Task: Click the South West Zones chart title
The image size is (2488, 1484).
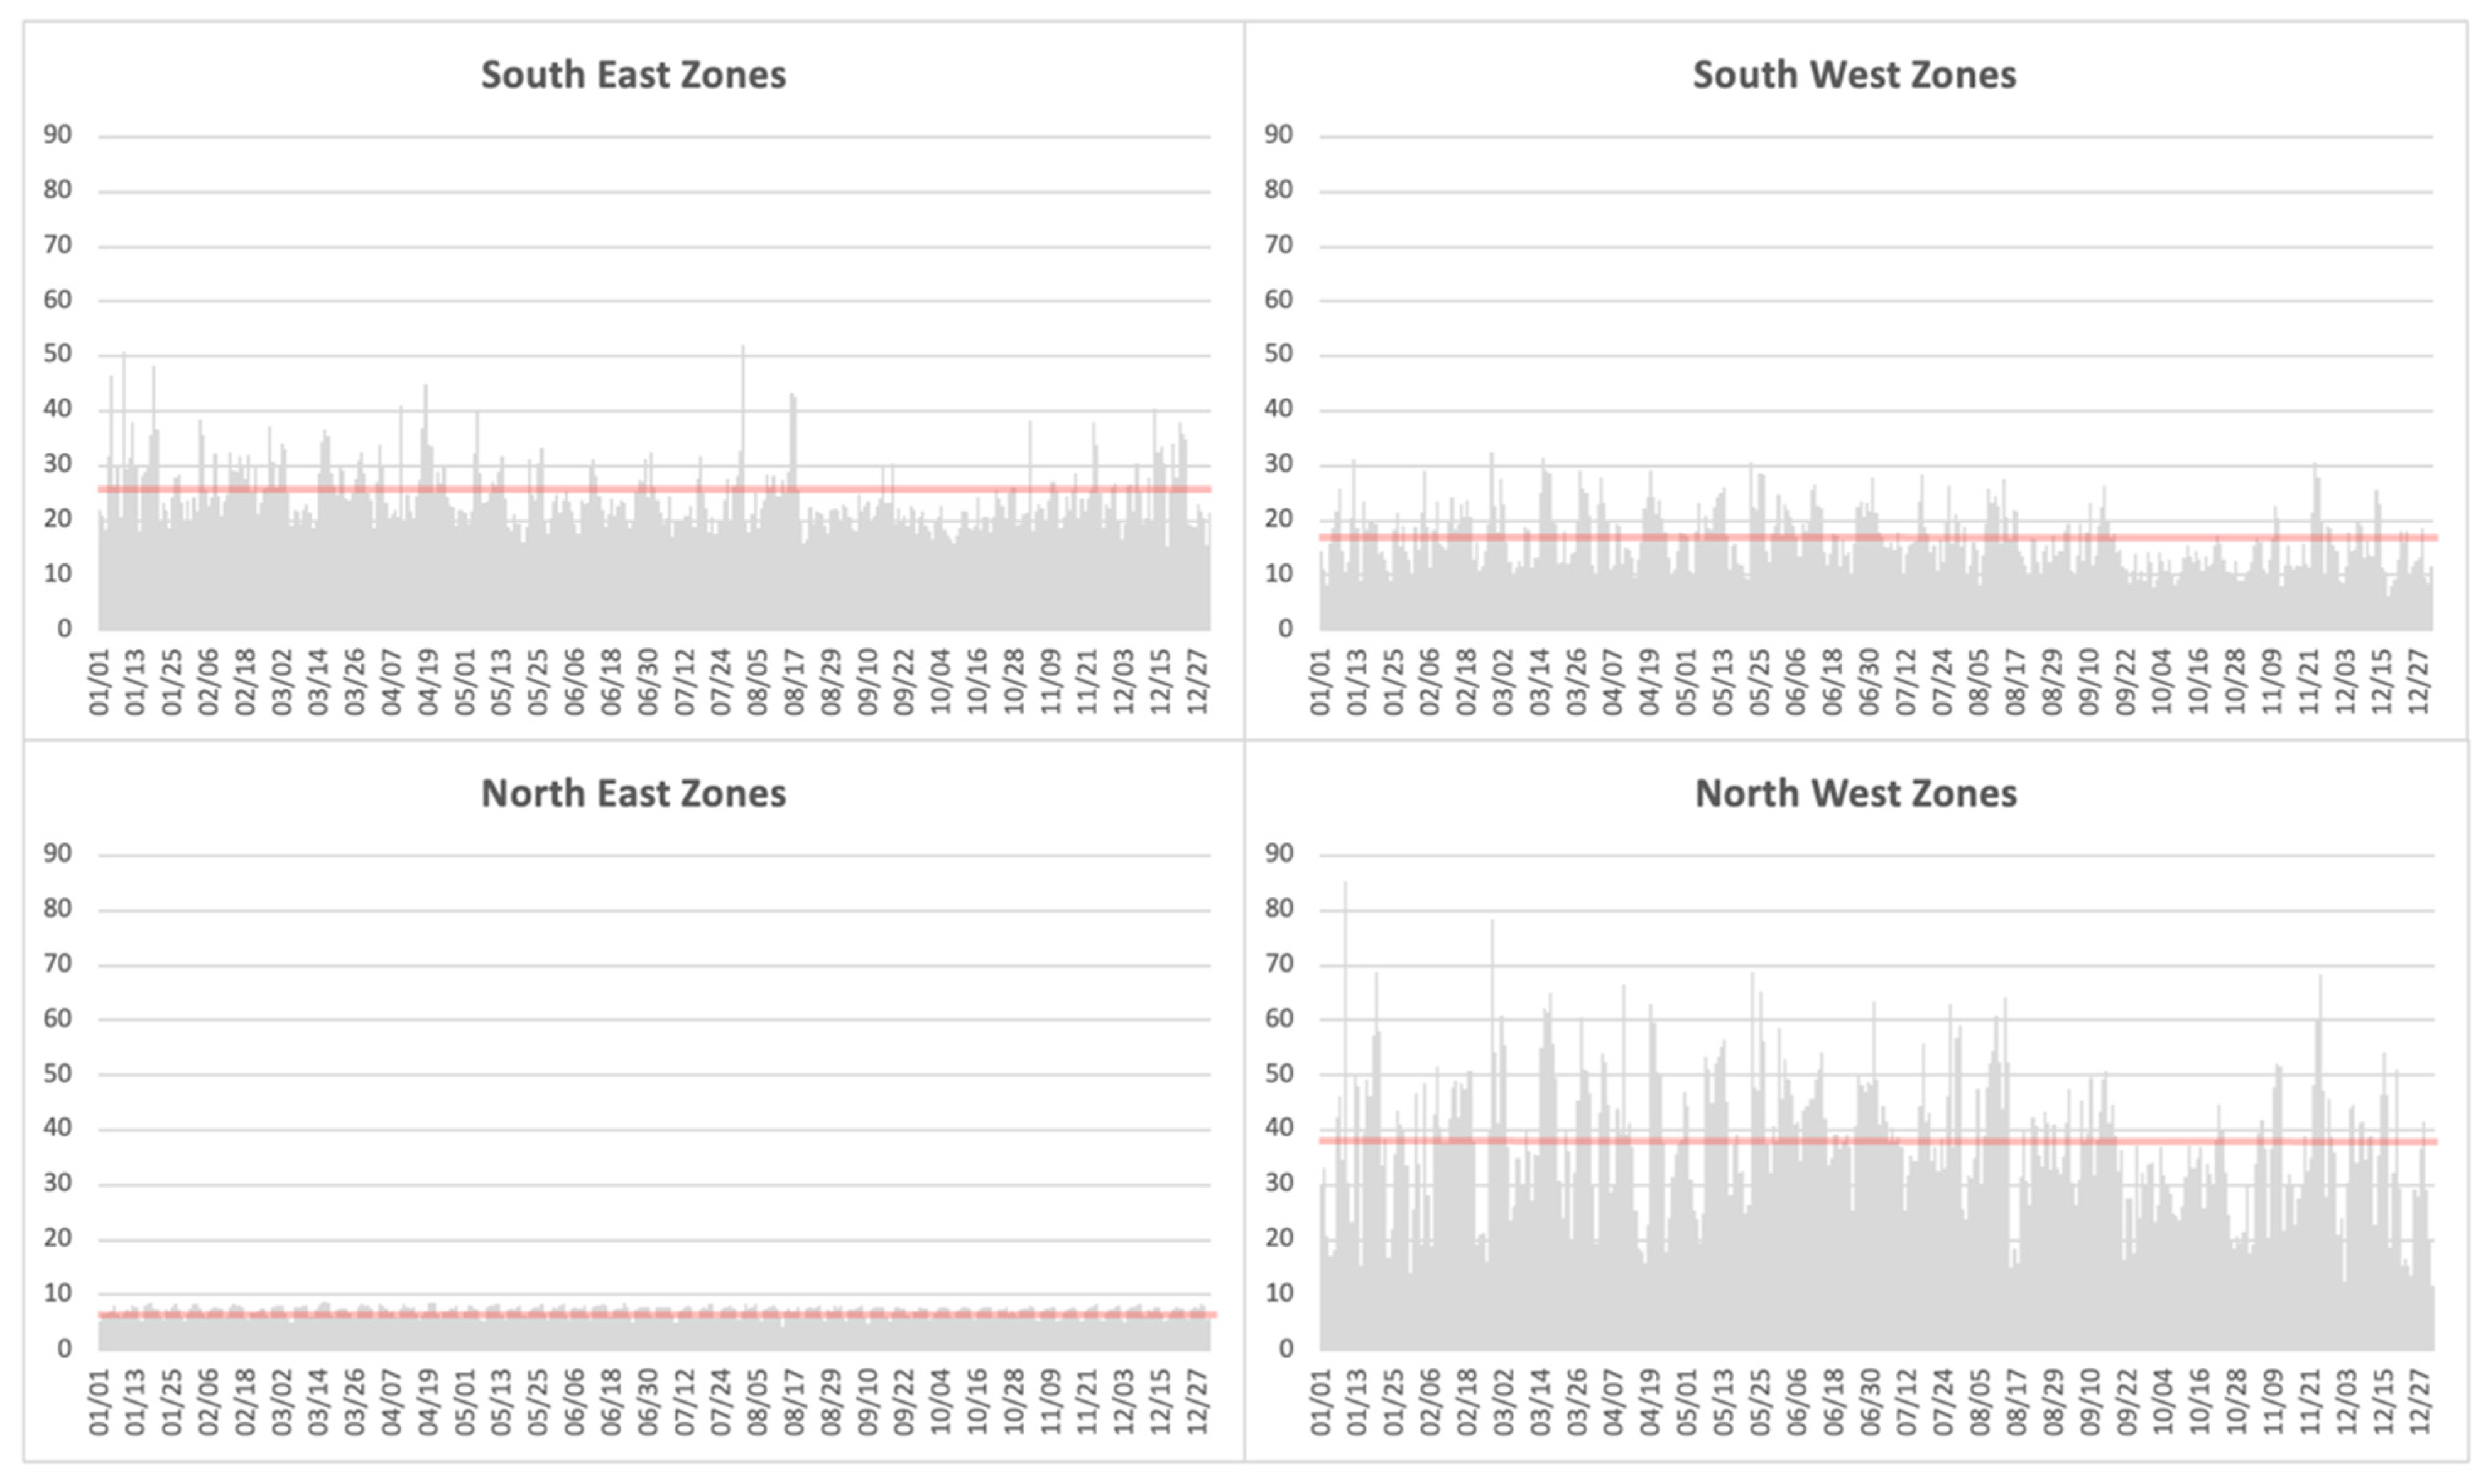Action: click(x=1854, y=75)
